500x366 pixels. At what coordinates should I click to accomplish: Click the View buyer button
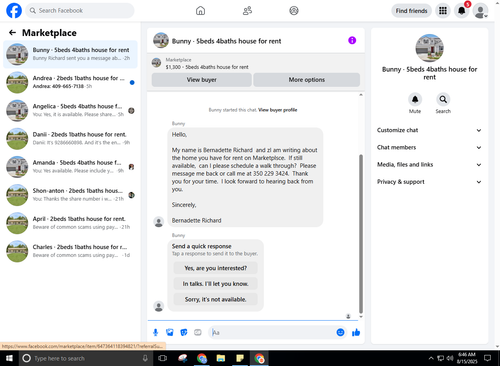[202, 80]
